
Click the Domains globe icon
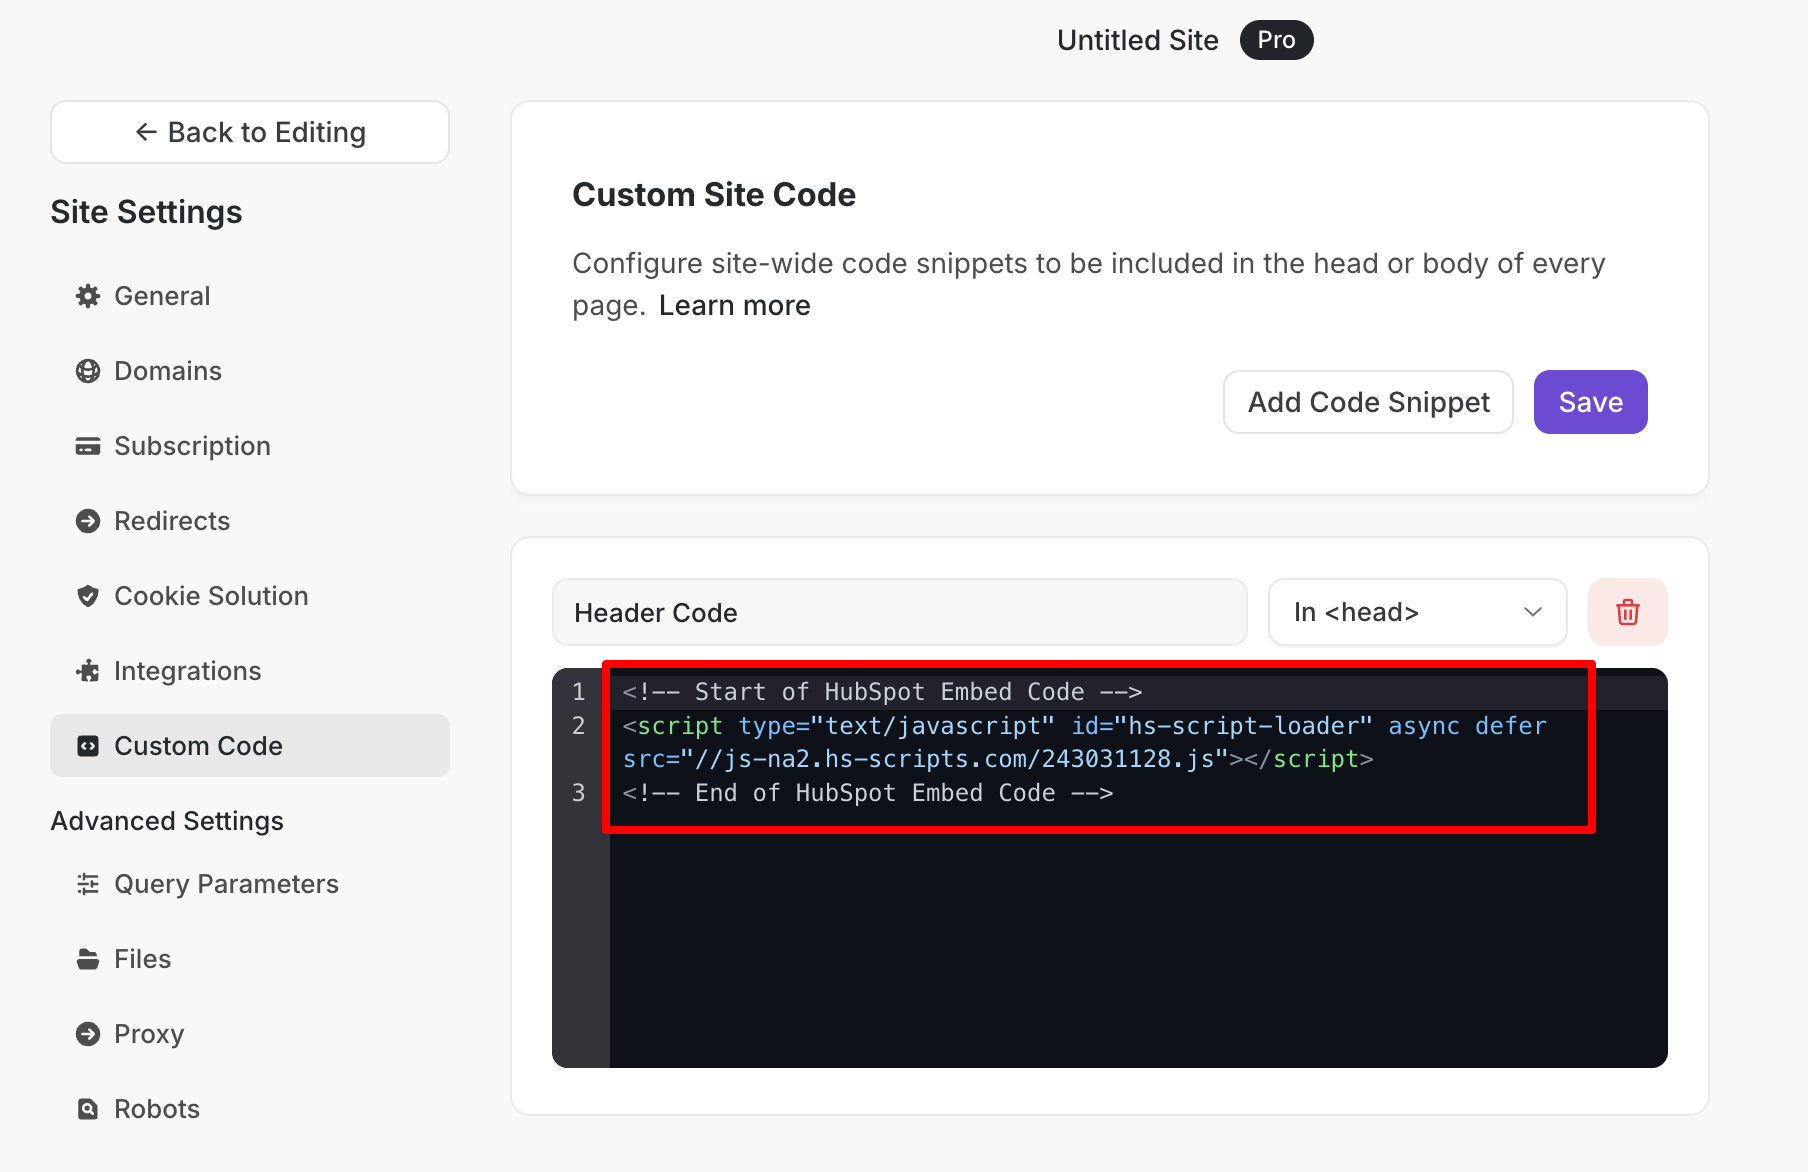88,371
